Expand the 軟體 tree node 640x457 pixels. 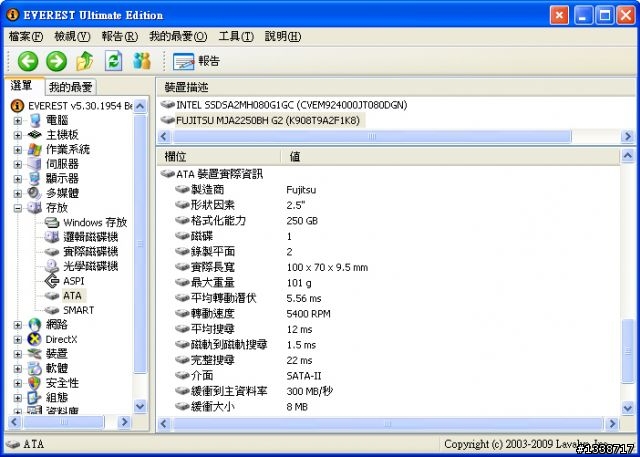point(18,368)
